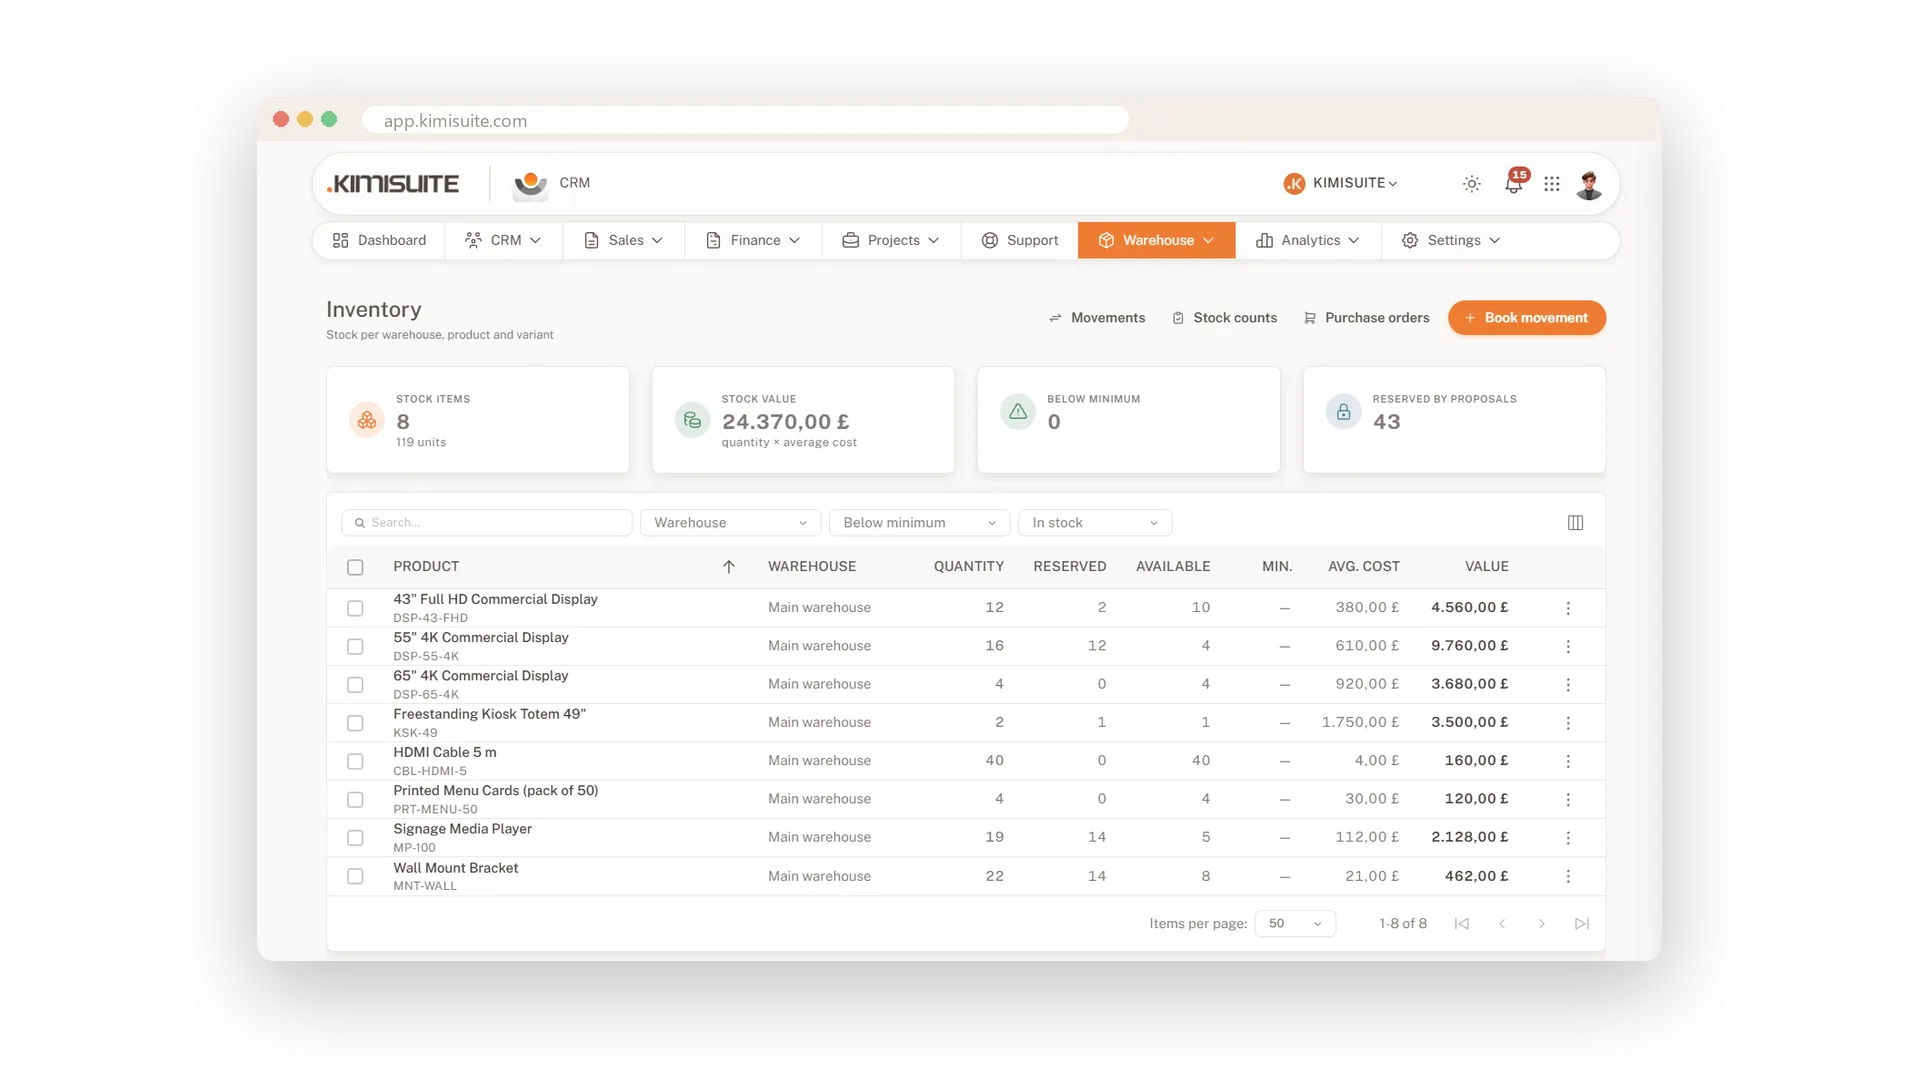Go to last page of results
Viewport: 1920px width, 1080px height.
[1581, 924]
